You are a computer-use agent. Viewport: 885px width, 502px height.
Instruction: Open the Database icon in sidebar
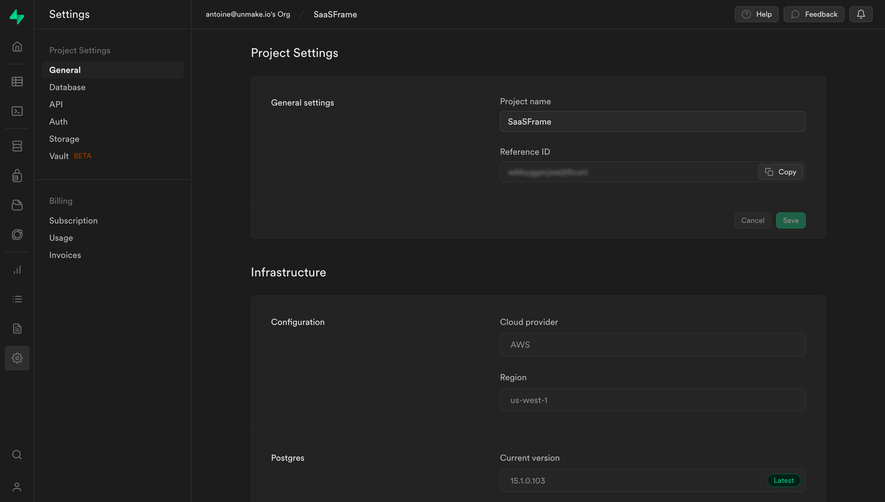[x=17, y=146]
